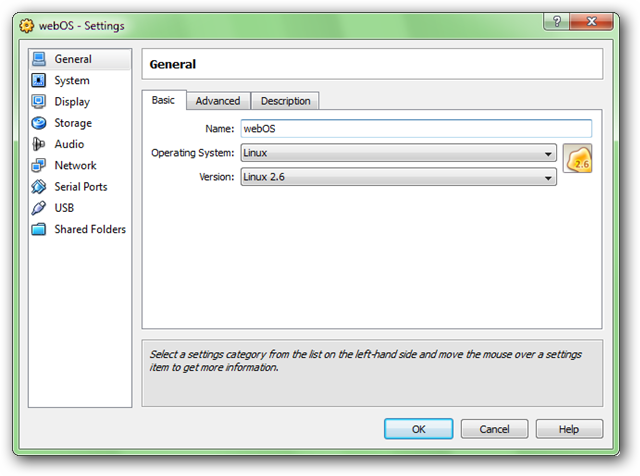
Task: Click the Storage disc icon
Action: [39, 122]
